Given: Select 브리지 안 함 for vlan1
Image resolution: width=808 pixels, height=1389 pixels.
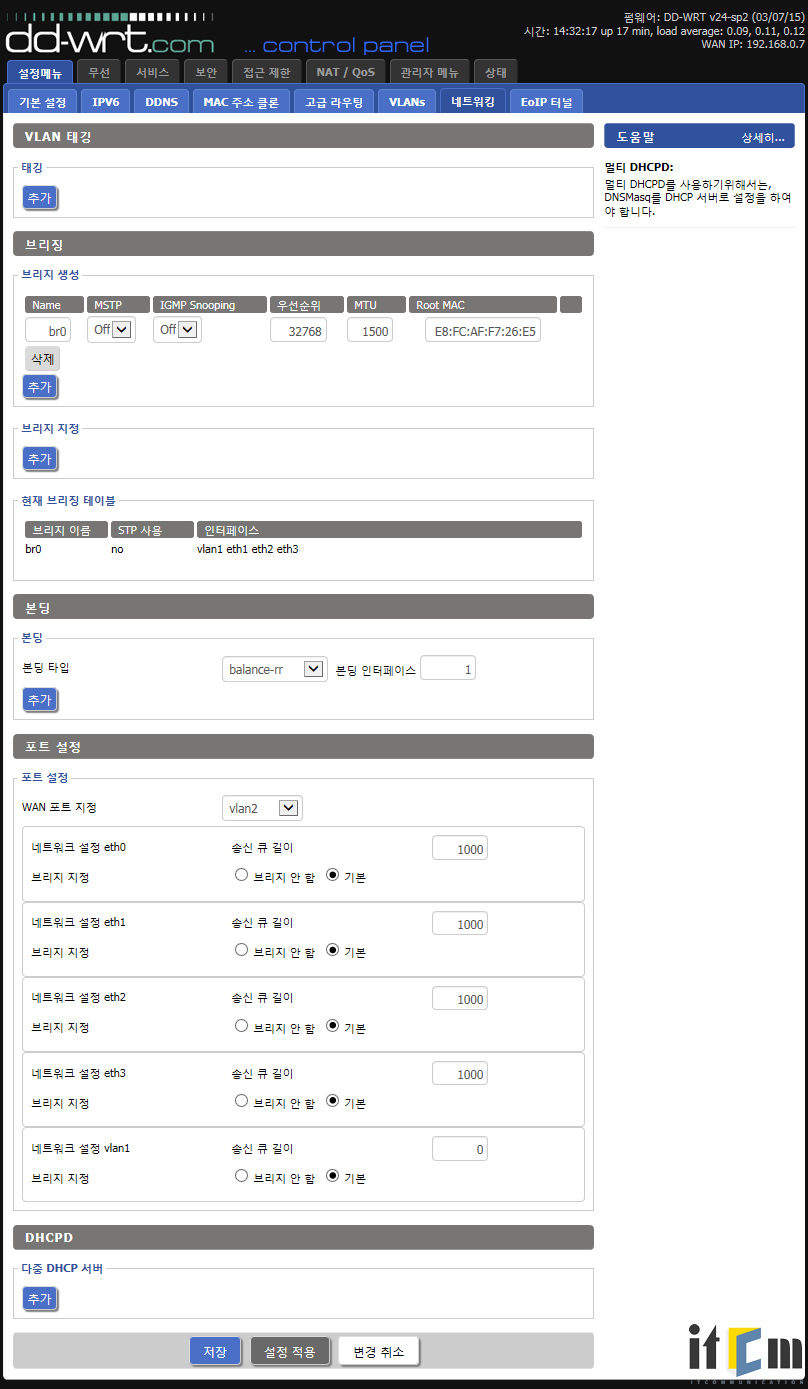Looking at the screenshot, I should pos(241,1176).
